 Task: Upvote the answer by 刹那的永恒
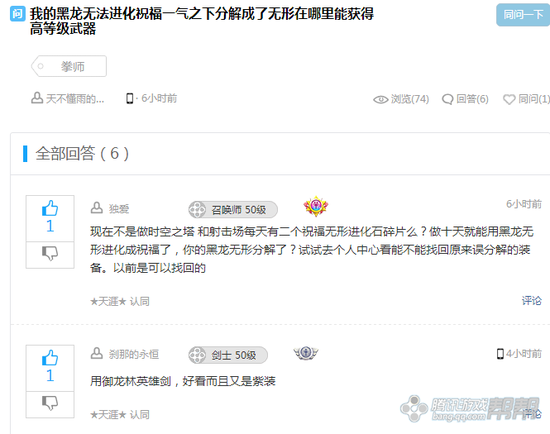(x=50, y=367)
